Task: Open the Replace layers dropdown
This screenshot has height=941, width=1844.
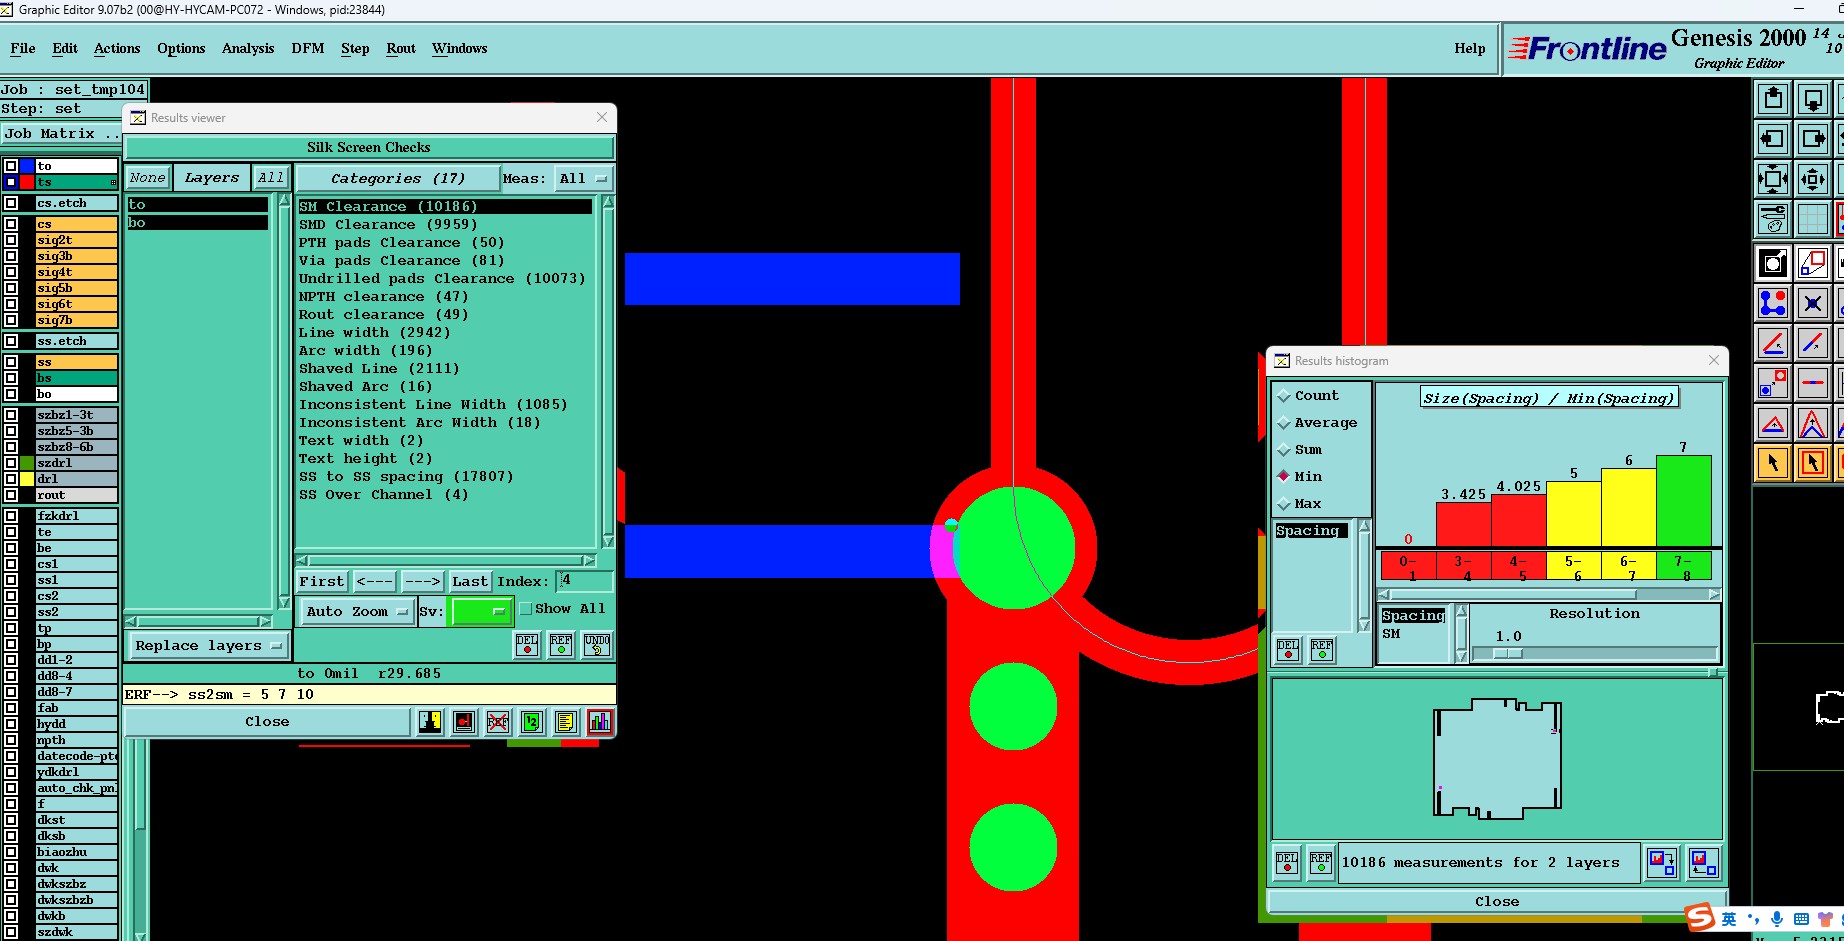Action: click(x=208, y=646)
